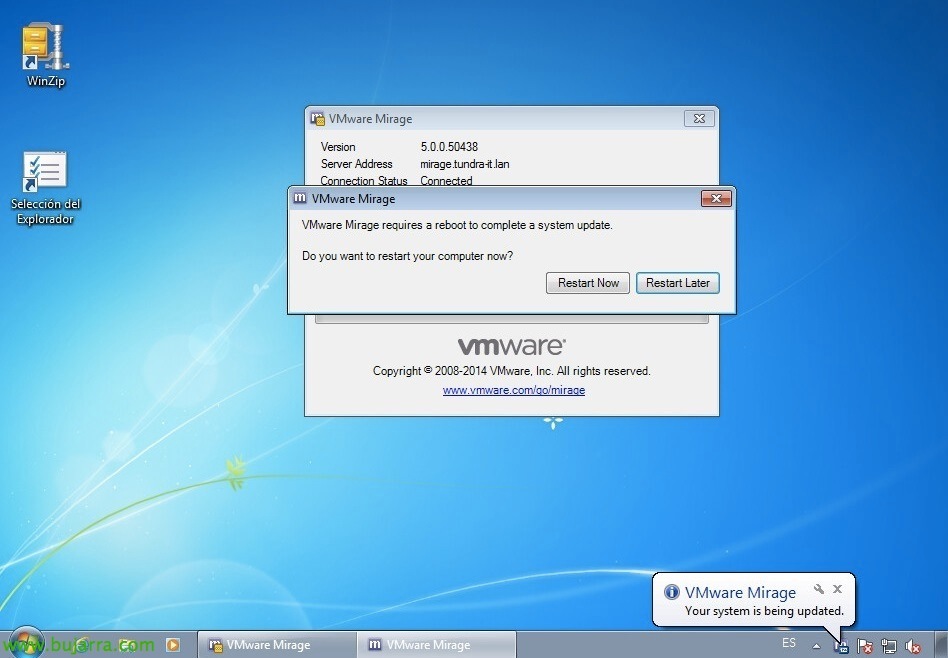The image size is (948, 658).
Task: Close the VMware Mirage notification balloon
Action: [837, 588]
